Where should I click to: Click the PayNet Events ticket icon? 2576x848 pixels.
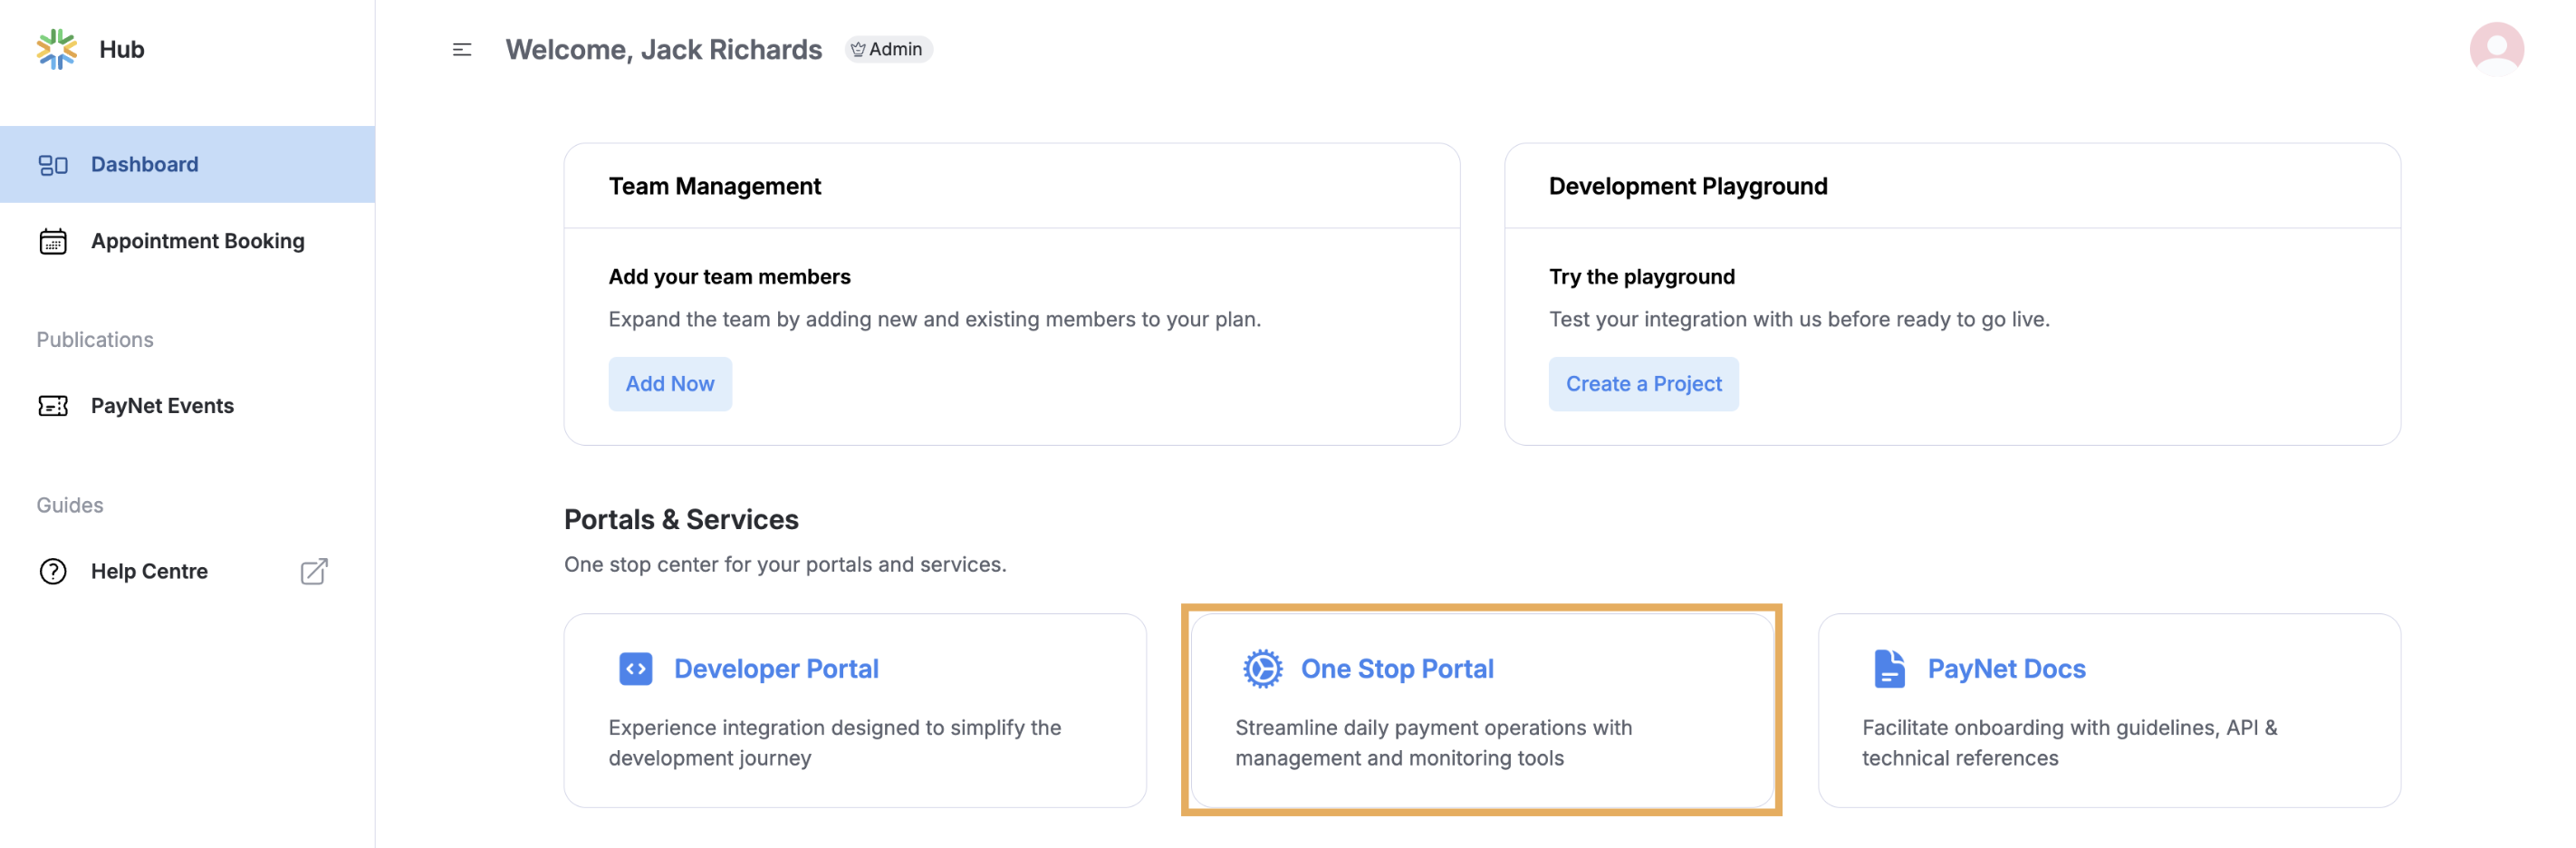pos(52,405)
